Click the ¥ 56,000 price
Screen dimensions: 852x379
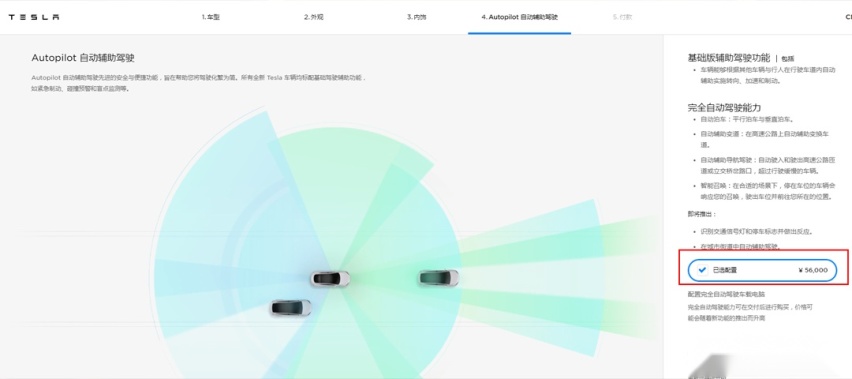tap(813, 270)
